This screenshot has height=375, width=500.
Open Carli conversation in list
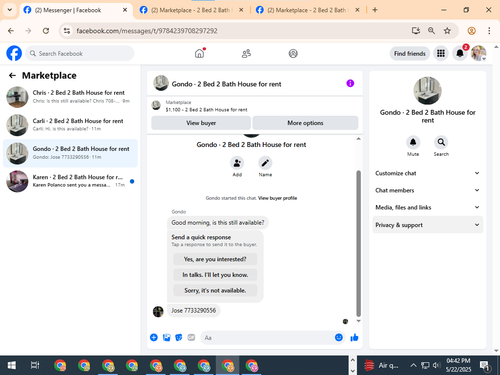tap(70, 125)
